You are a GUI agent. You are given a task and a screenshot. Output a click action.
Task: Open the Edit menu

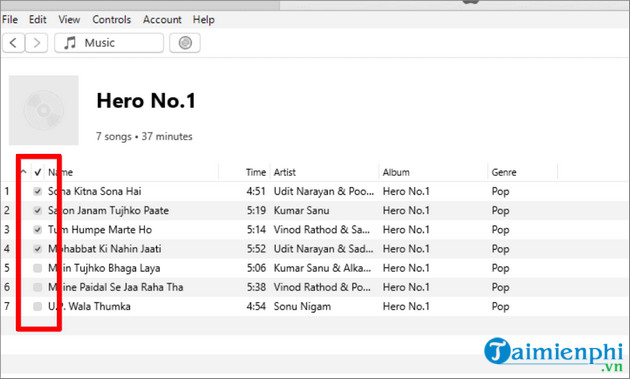pyautogui.click(x=37, y=19)
